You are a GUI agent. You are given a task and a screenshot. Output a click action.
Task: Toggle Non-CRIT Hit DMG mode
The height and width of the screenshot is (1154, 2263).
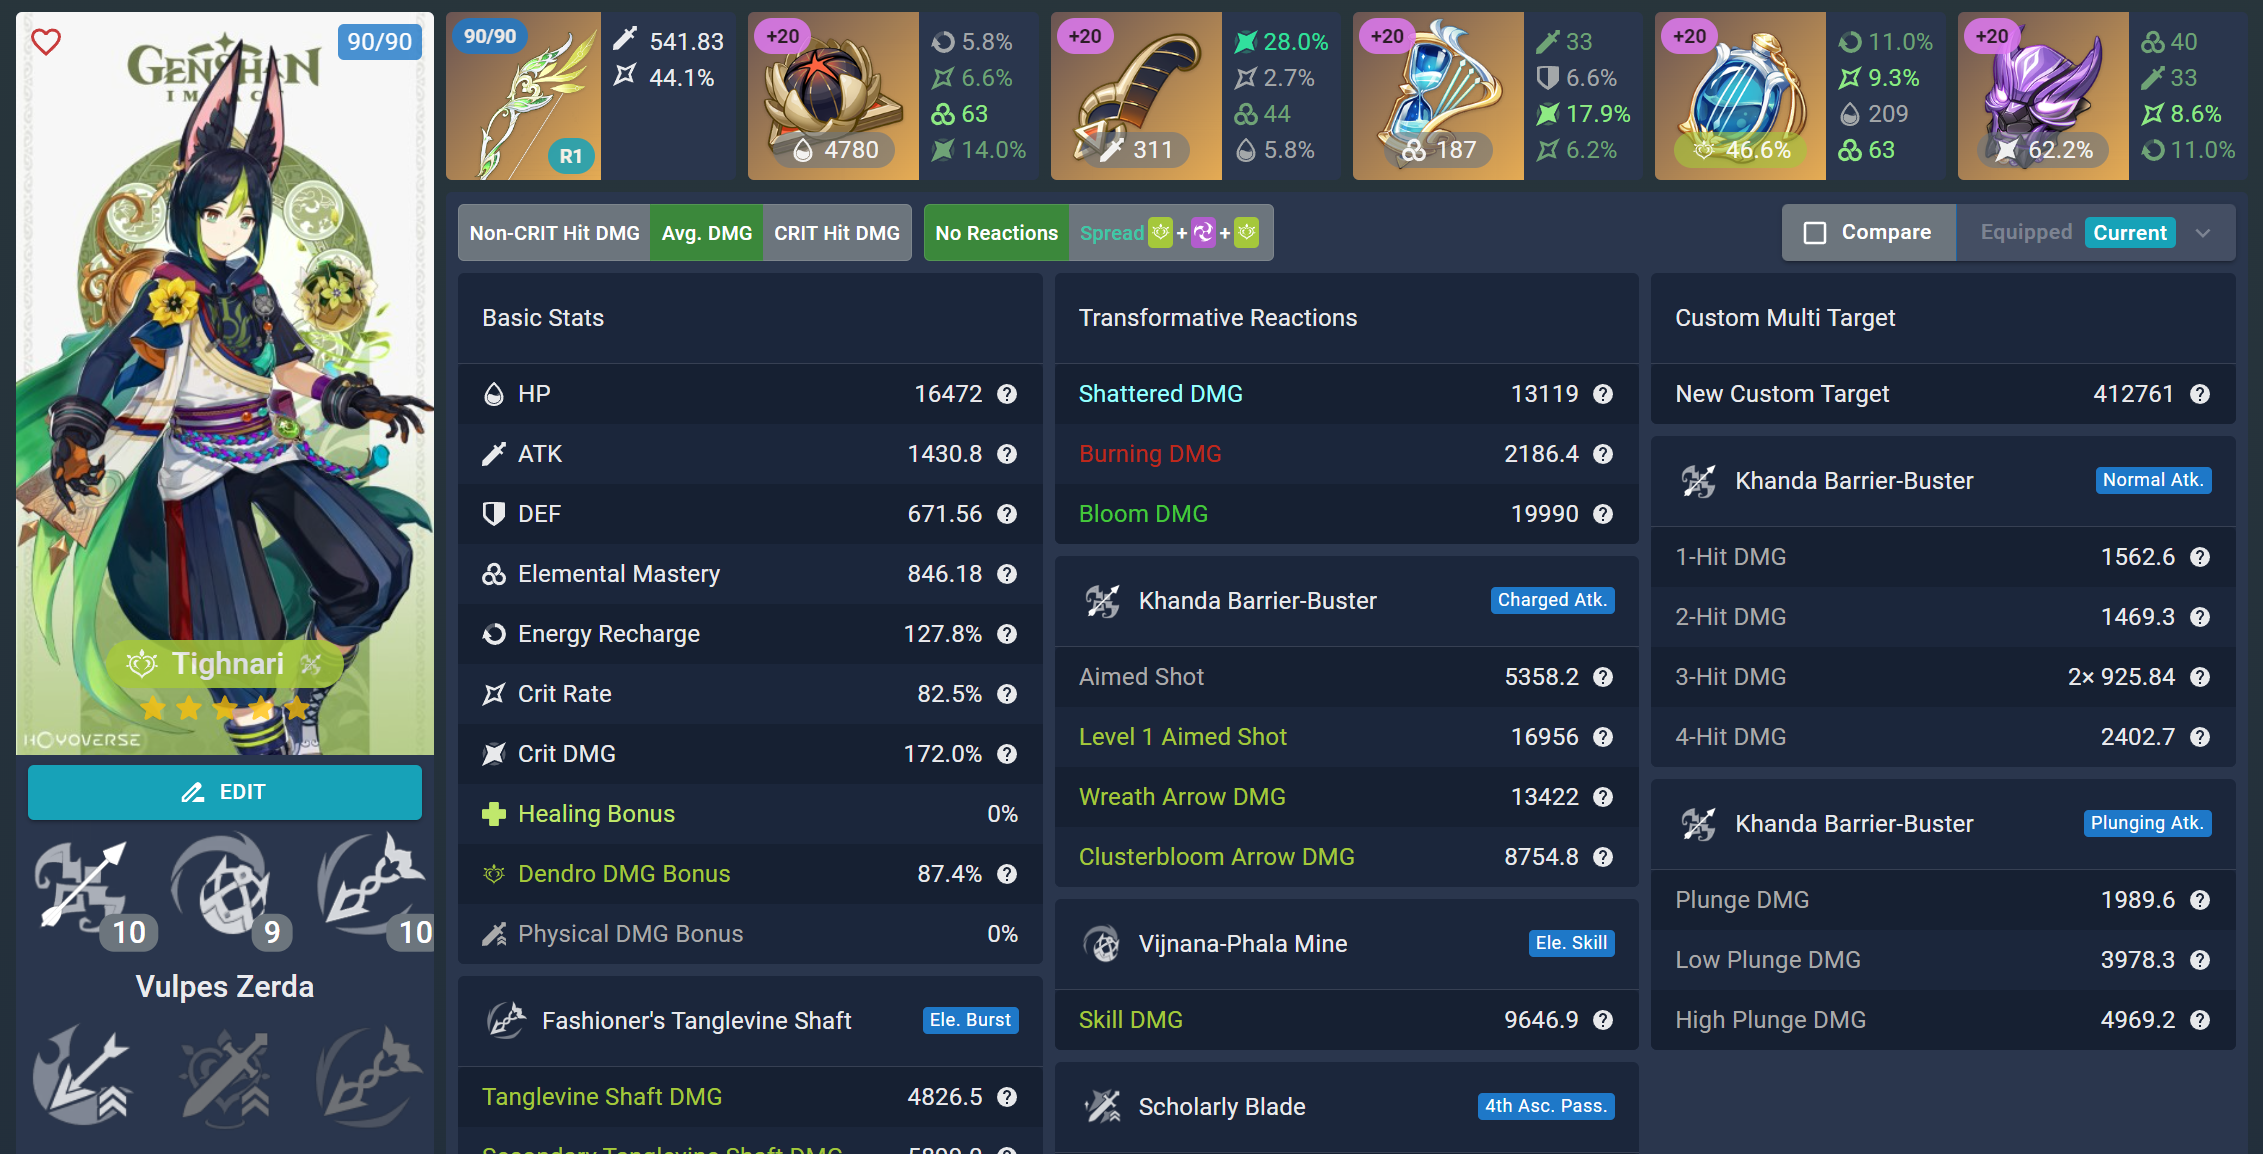pos(554,233)
